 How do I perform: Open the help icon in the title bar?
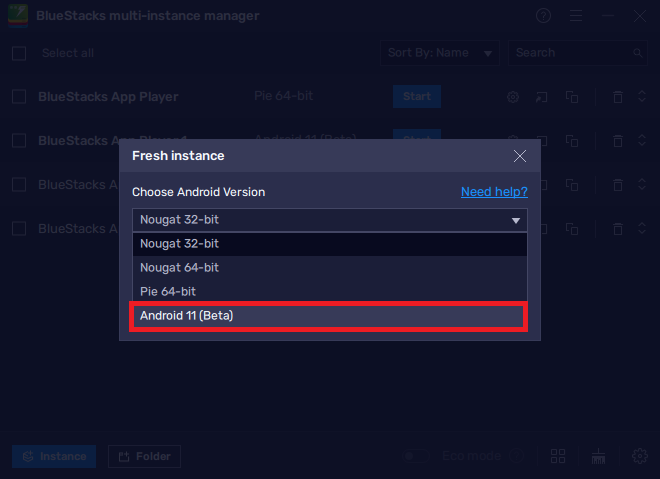click(543, 16)
